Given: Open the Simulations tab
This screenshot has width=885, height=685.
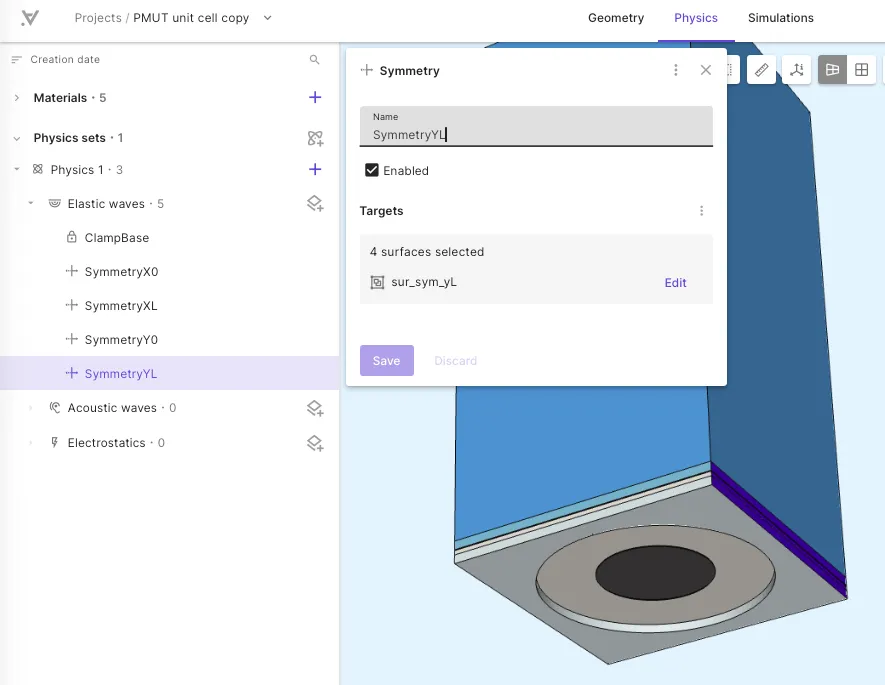Looking at the screenshot, I should click(781, 18).
